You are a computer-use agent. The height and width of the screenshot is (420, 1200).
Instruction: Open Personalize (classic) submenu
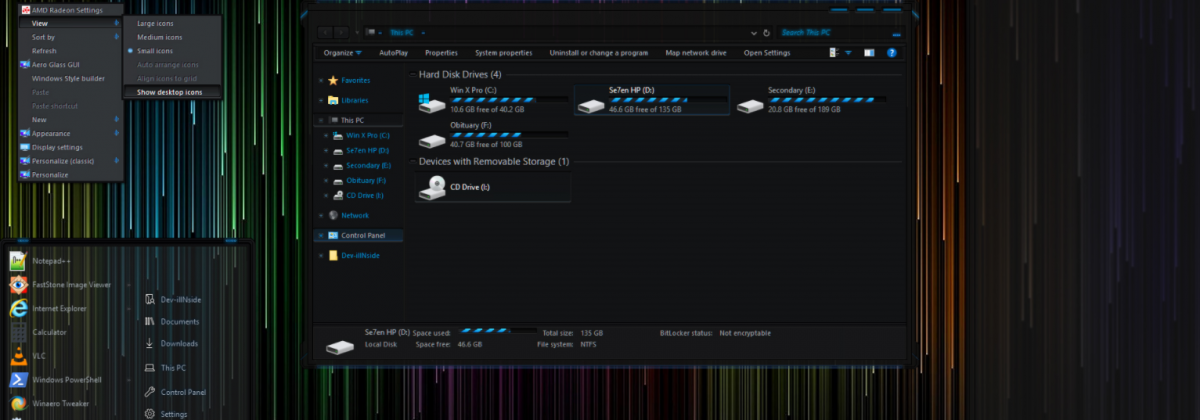pos(71,161)
